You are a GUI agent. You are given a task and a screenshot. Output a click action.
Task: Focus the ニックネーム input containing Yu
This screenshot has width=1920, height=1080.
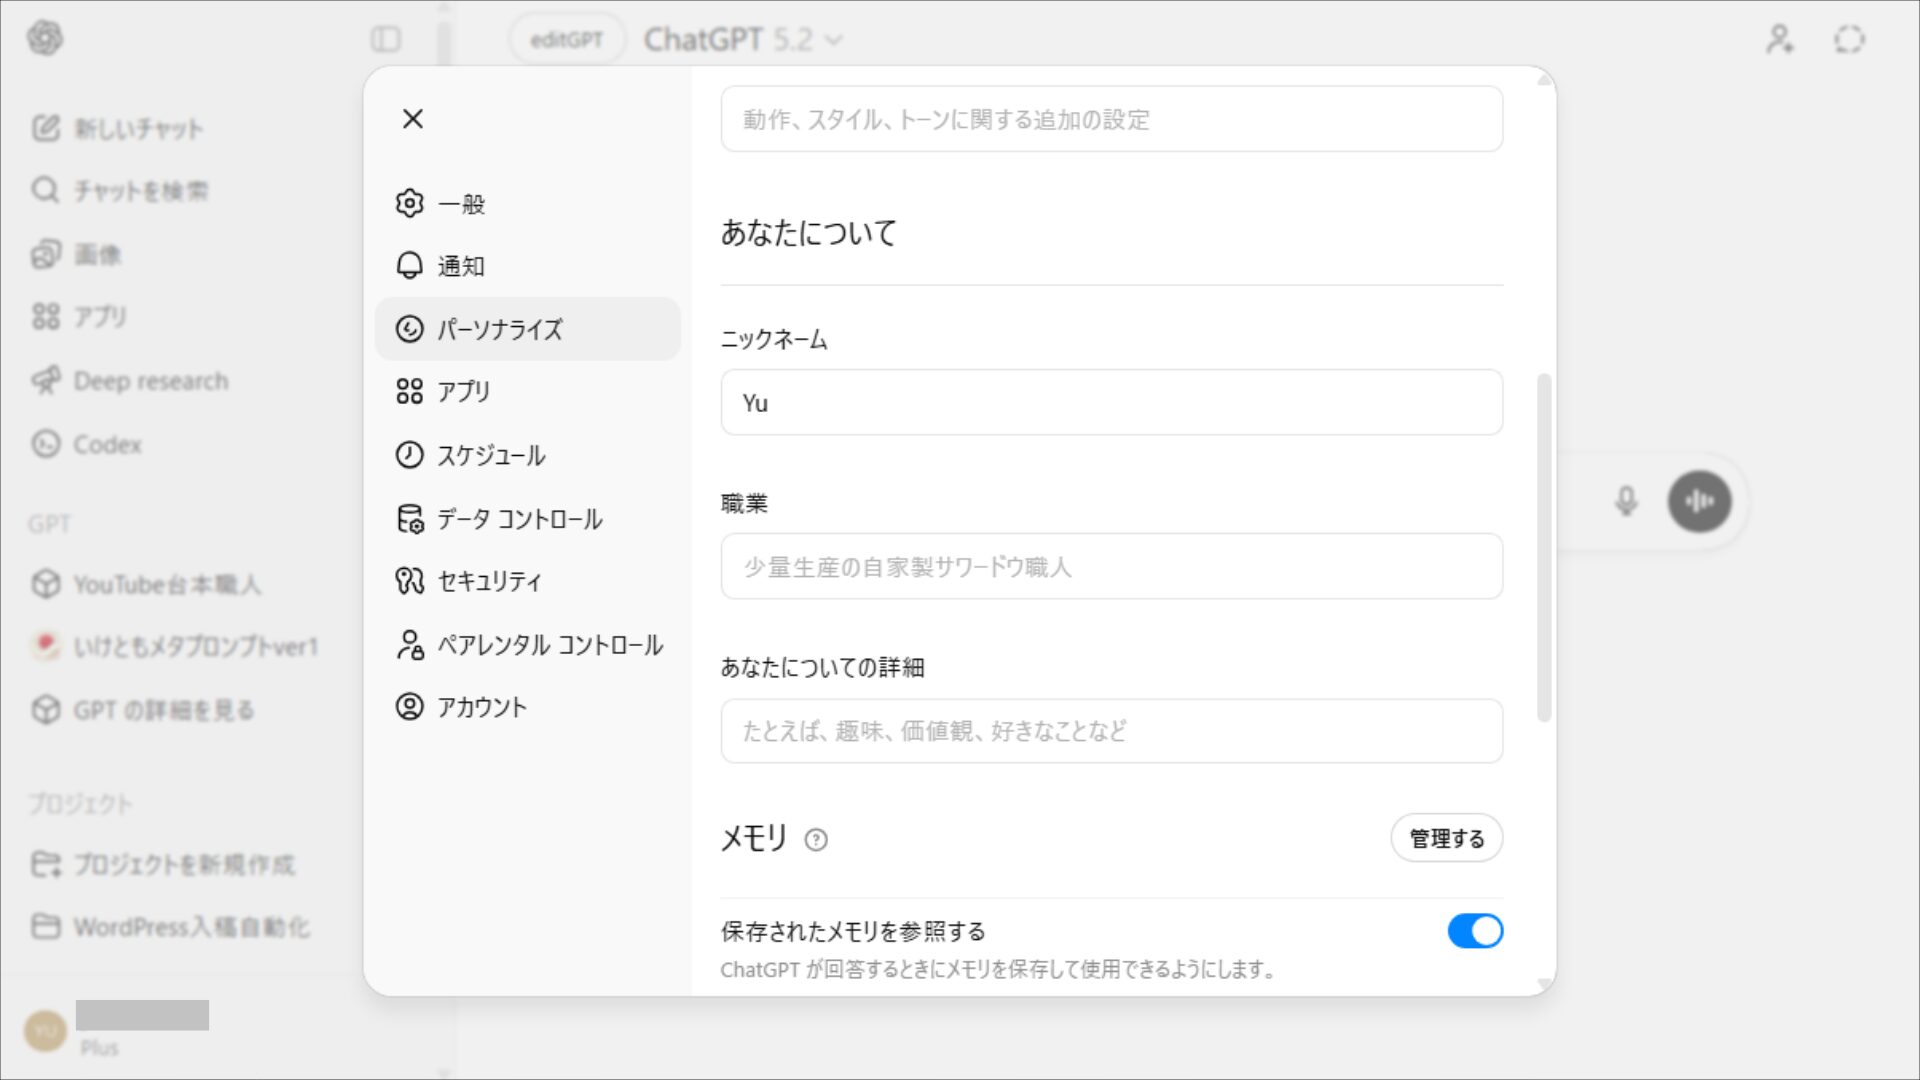(1110, 402)
